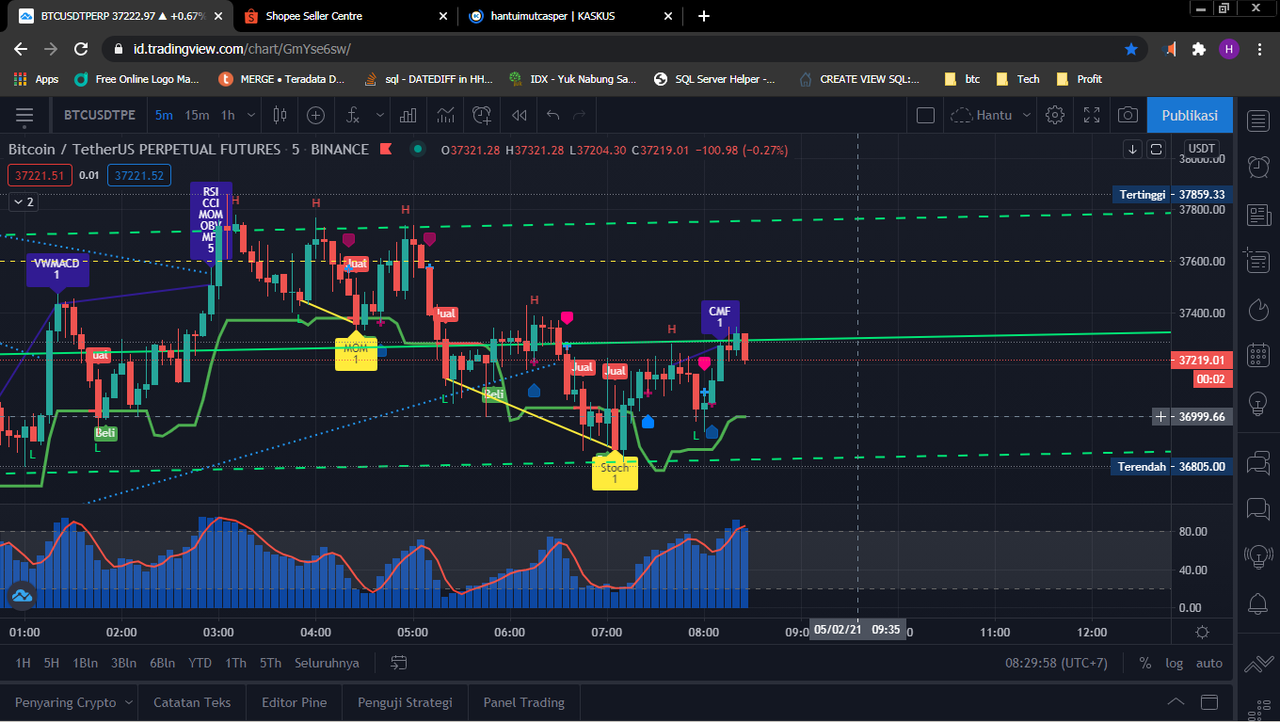This screenshot has height=723, width=1280.
Task: Open notifications bell in sidebar
Action: (1258, 603)
